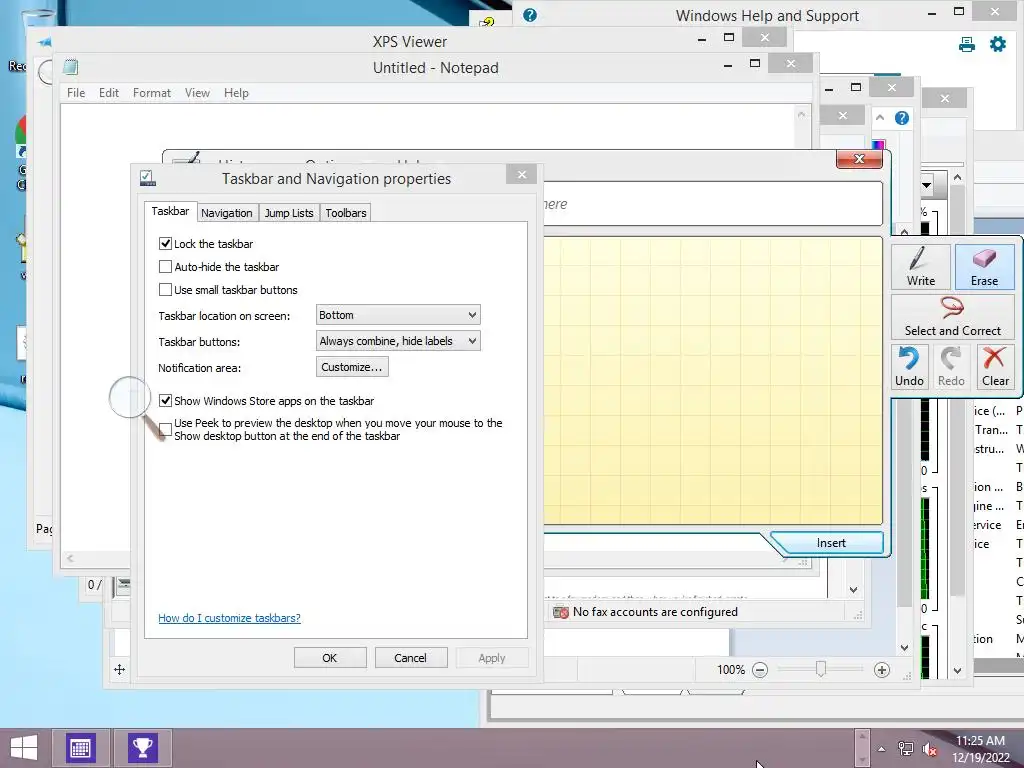Click scroll down arrow in right window
Viewport: 1024px width, 768px height.
tap(957, 671)
